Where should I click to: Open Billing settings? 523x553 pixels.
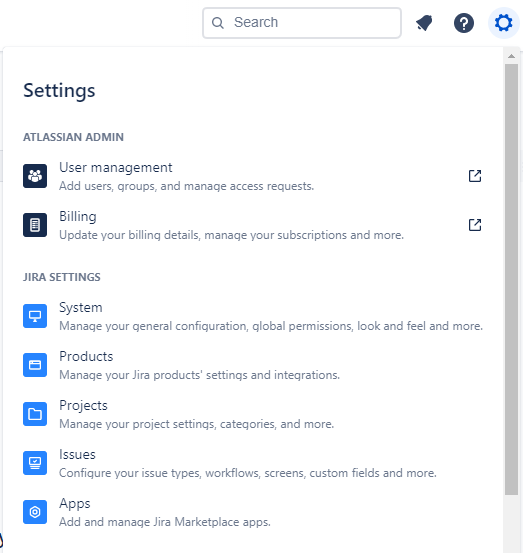(x=253, y=225)
